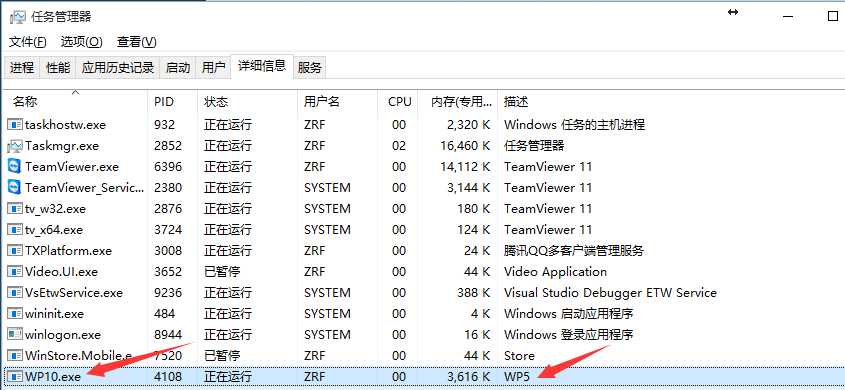Sort by the CPU column header
Viewport: 845px width, 390px height.
click(x=397, y=101)
